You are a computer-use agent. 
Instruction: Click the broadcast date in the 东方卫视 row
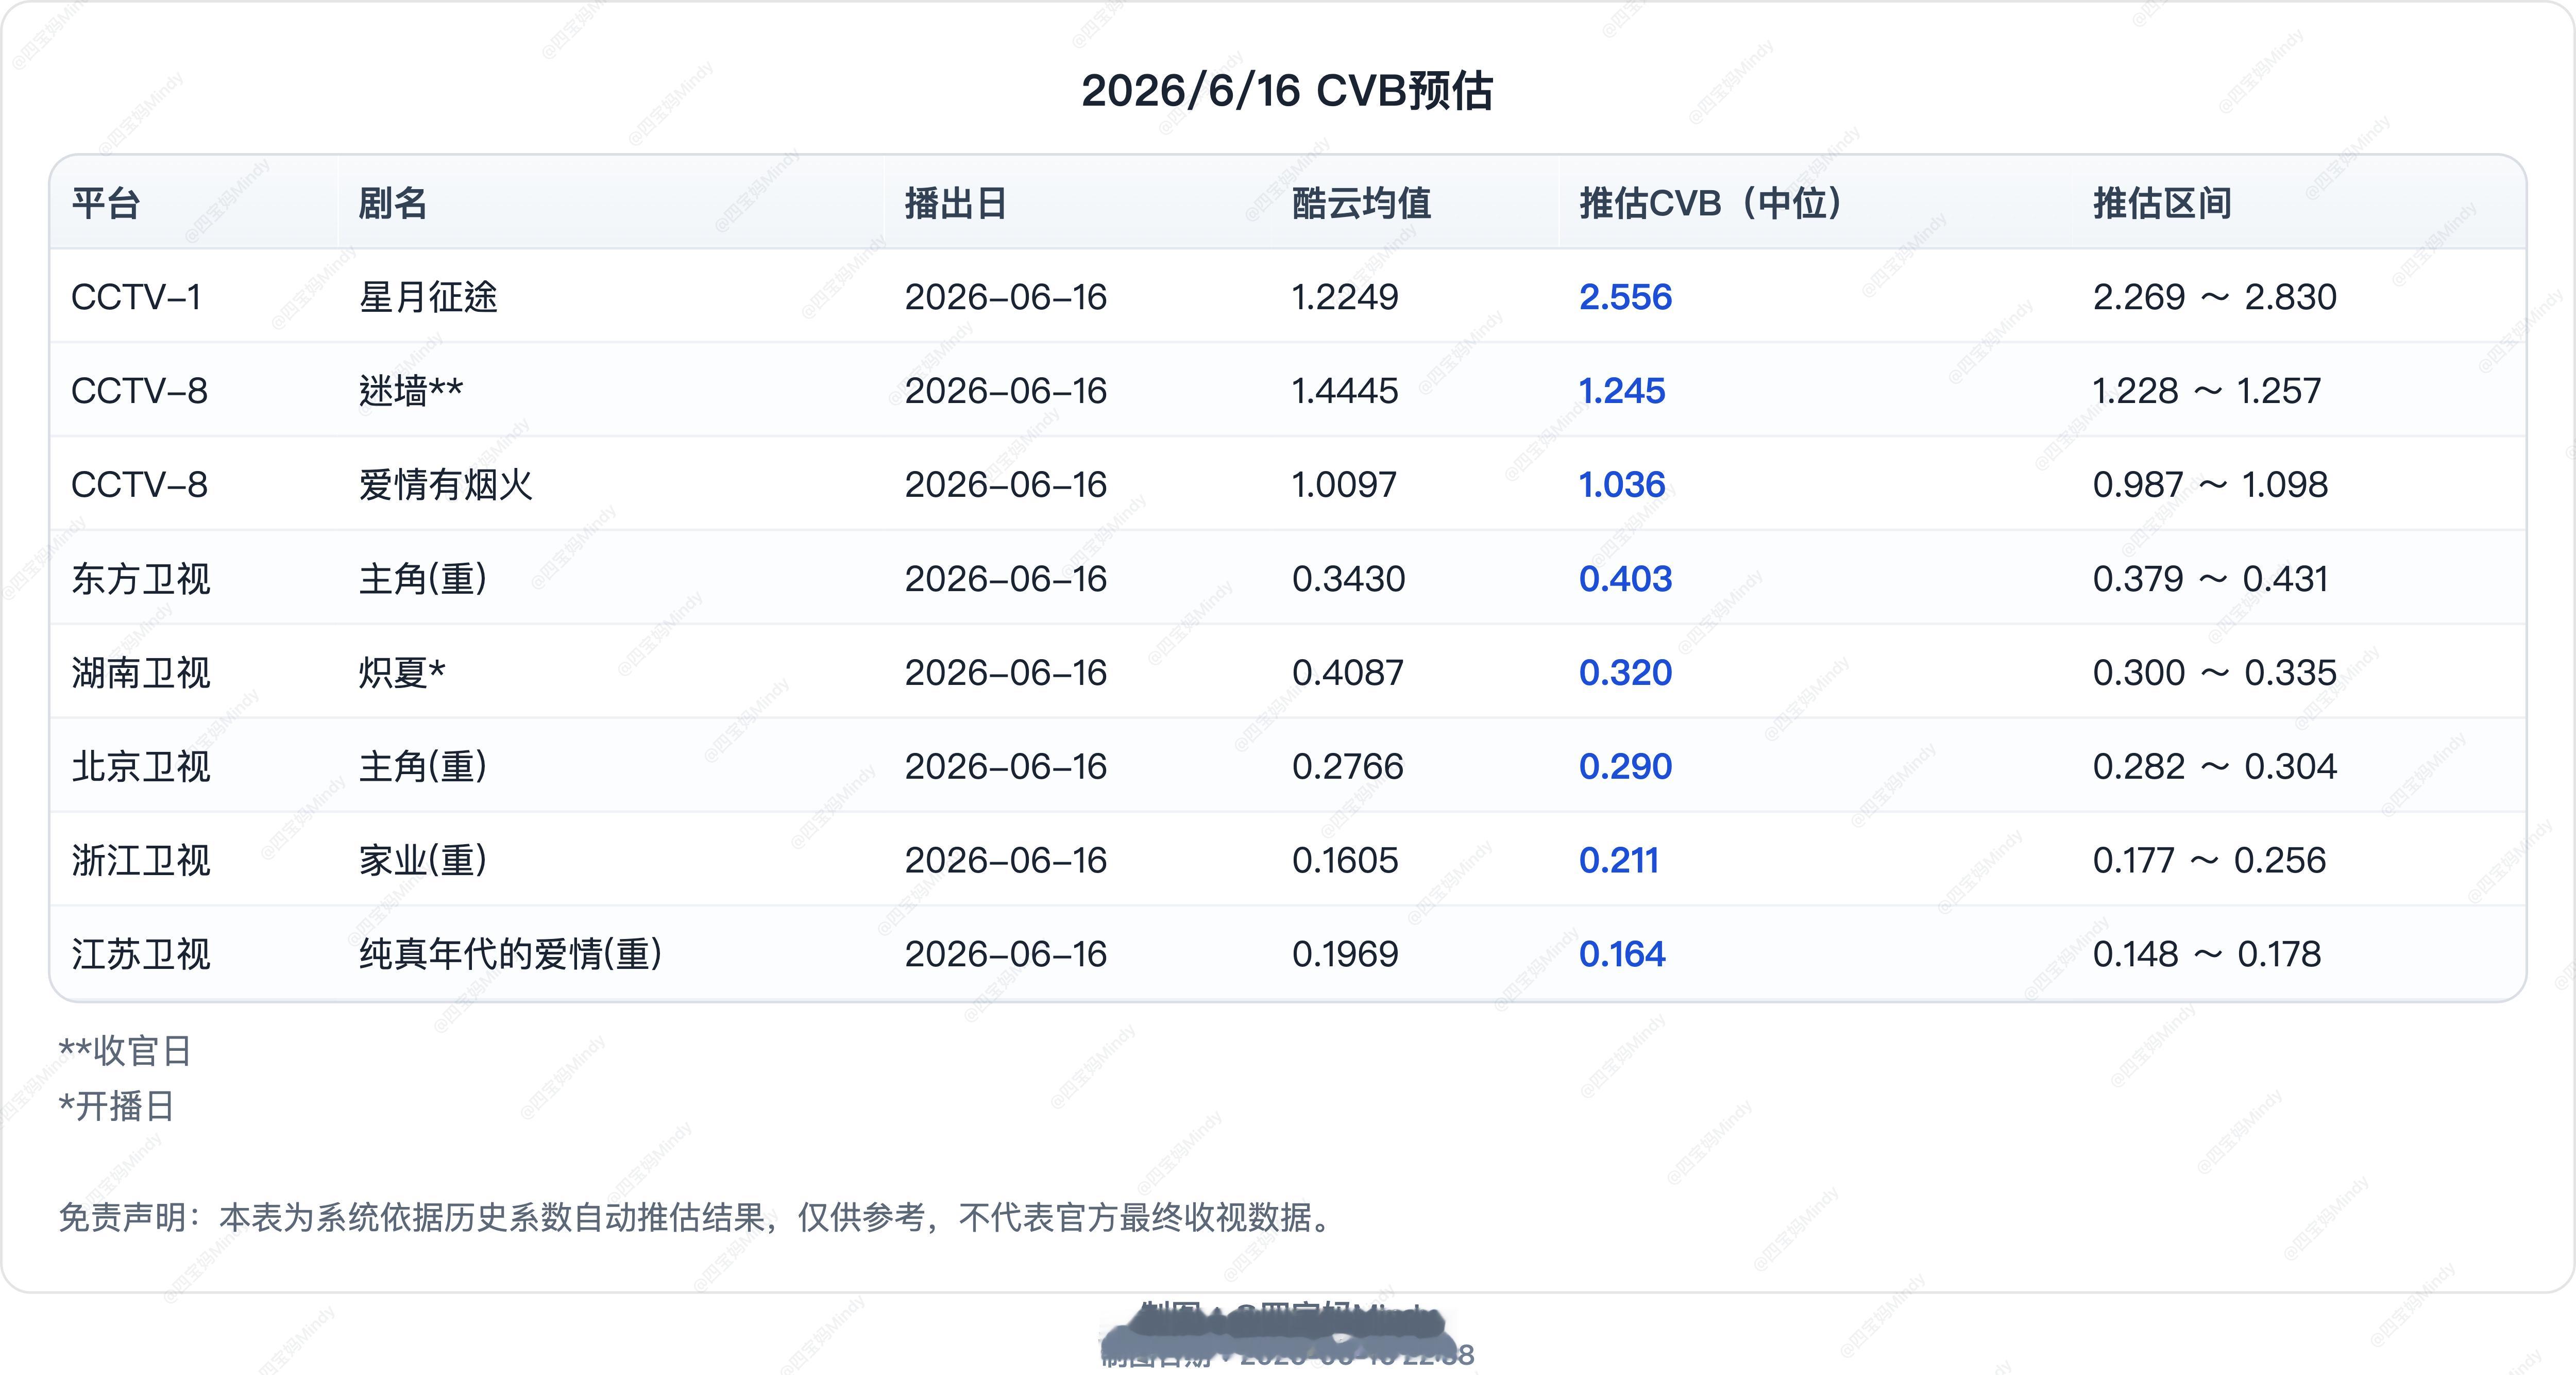(x=1006, y=579)
